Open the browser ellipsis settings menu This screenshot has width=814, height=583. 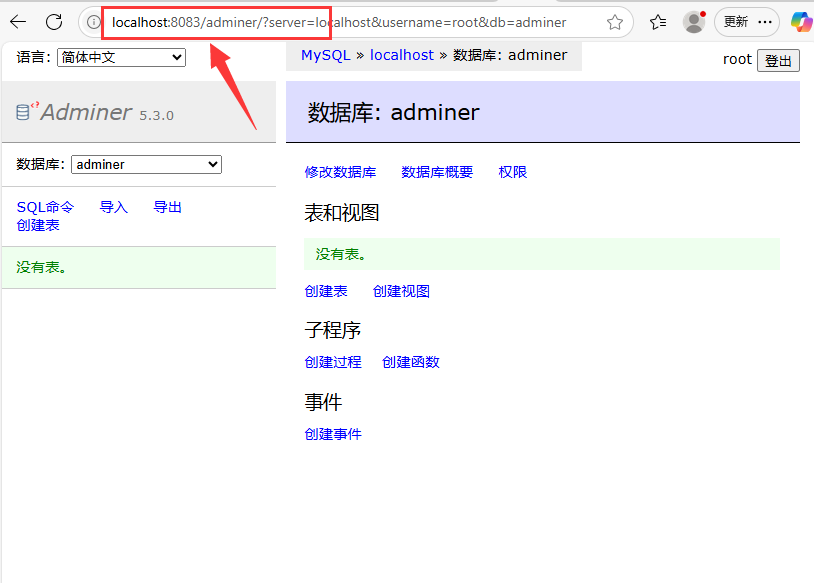pyautogui.click(x=763, y=21)
